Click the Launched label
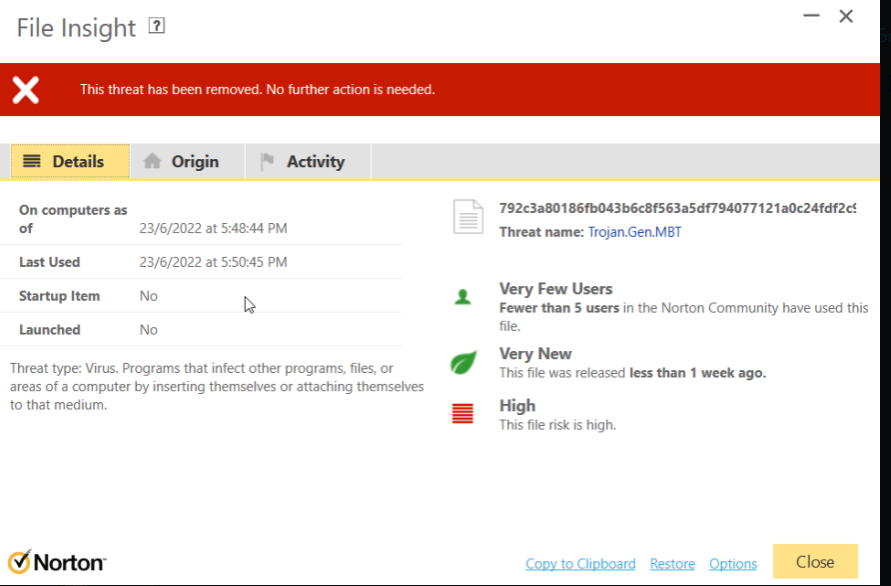Screen dimensions: 891x586 pos(49,330)
